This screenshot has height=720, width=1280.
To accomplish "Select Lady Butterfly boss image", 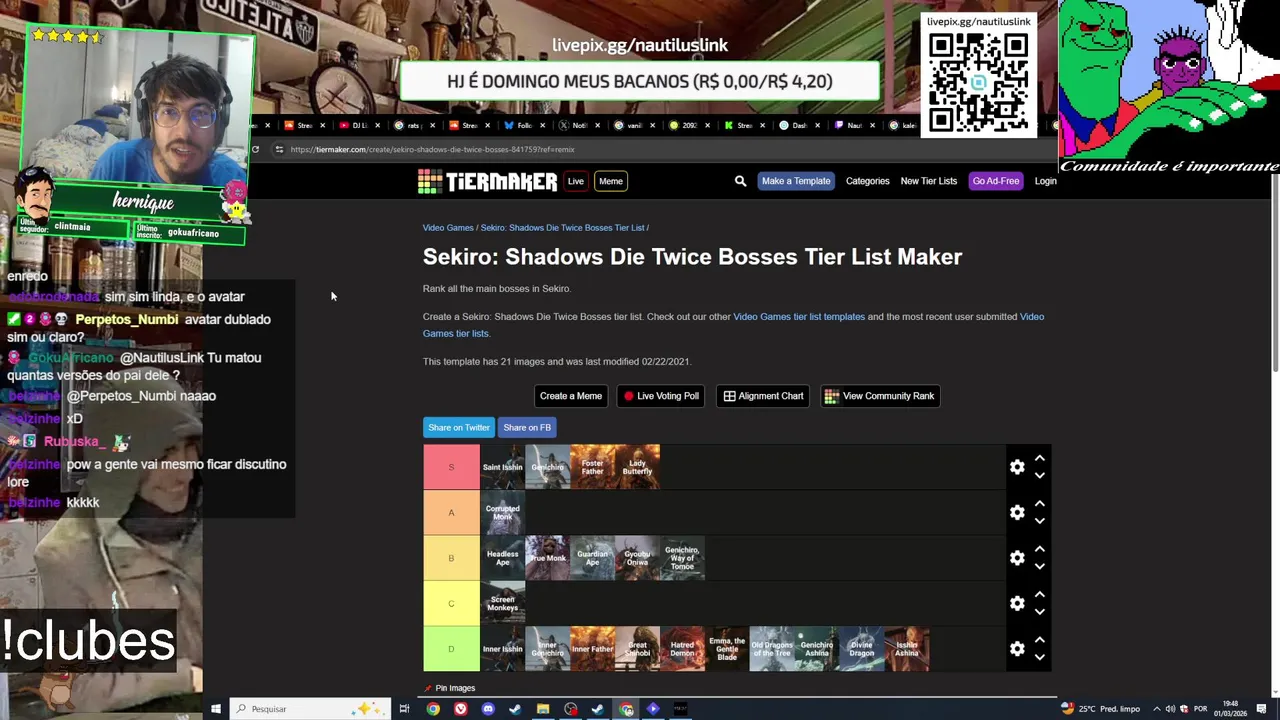I will click(x=637, y=467).
